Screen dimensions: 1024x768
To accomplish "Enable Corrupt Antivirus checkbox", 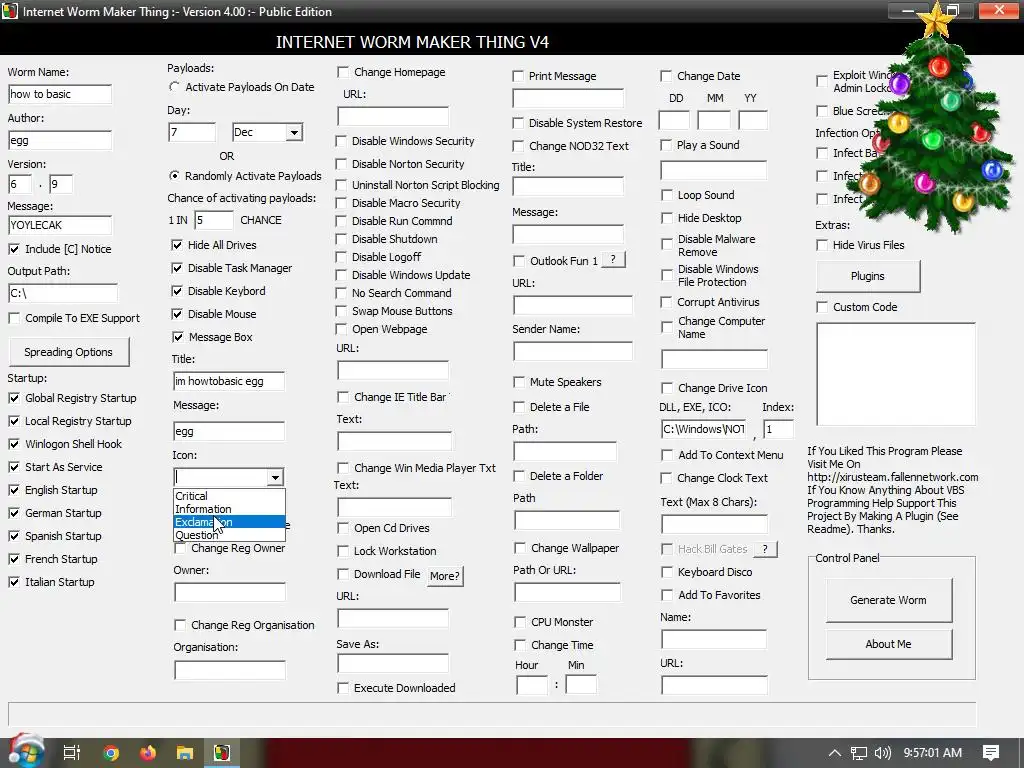I will [x=666, y=302].
